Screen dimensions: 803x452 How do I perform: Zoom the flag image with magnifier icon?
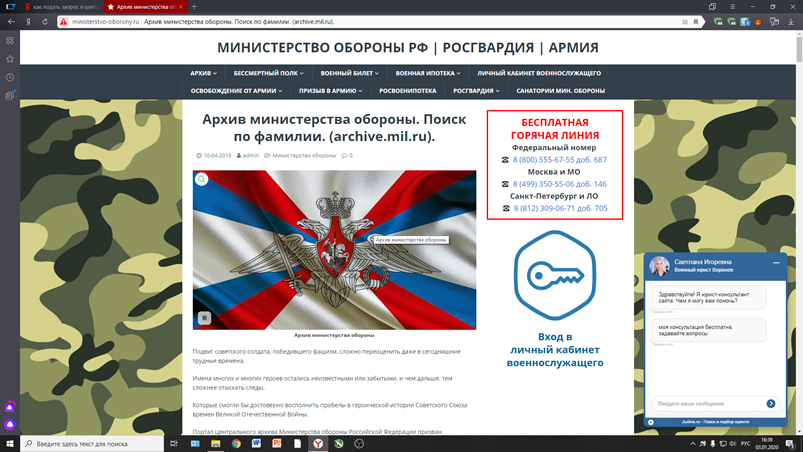click(x=202, y=179)
